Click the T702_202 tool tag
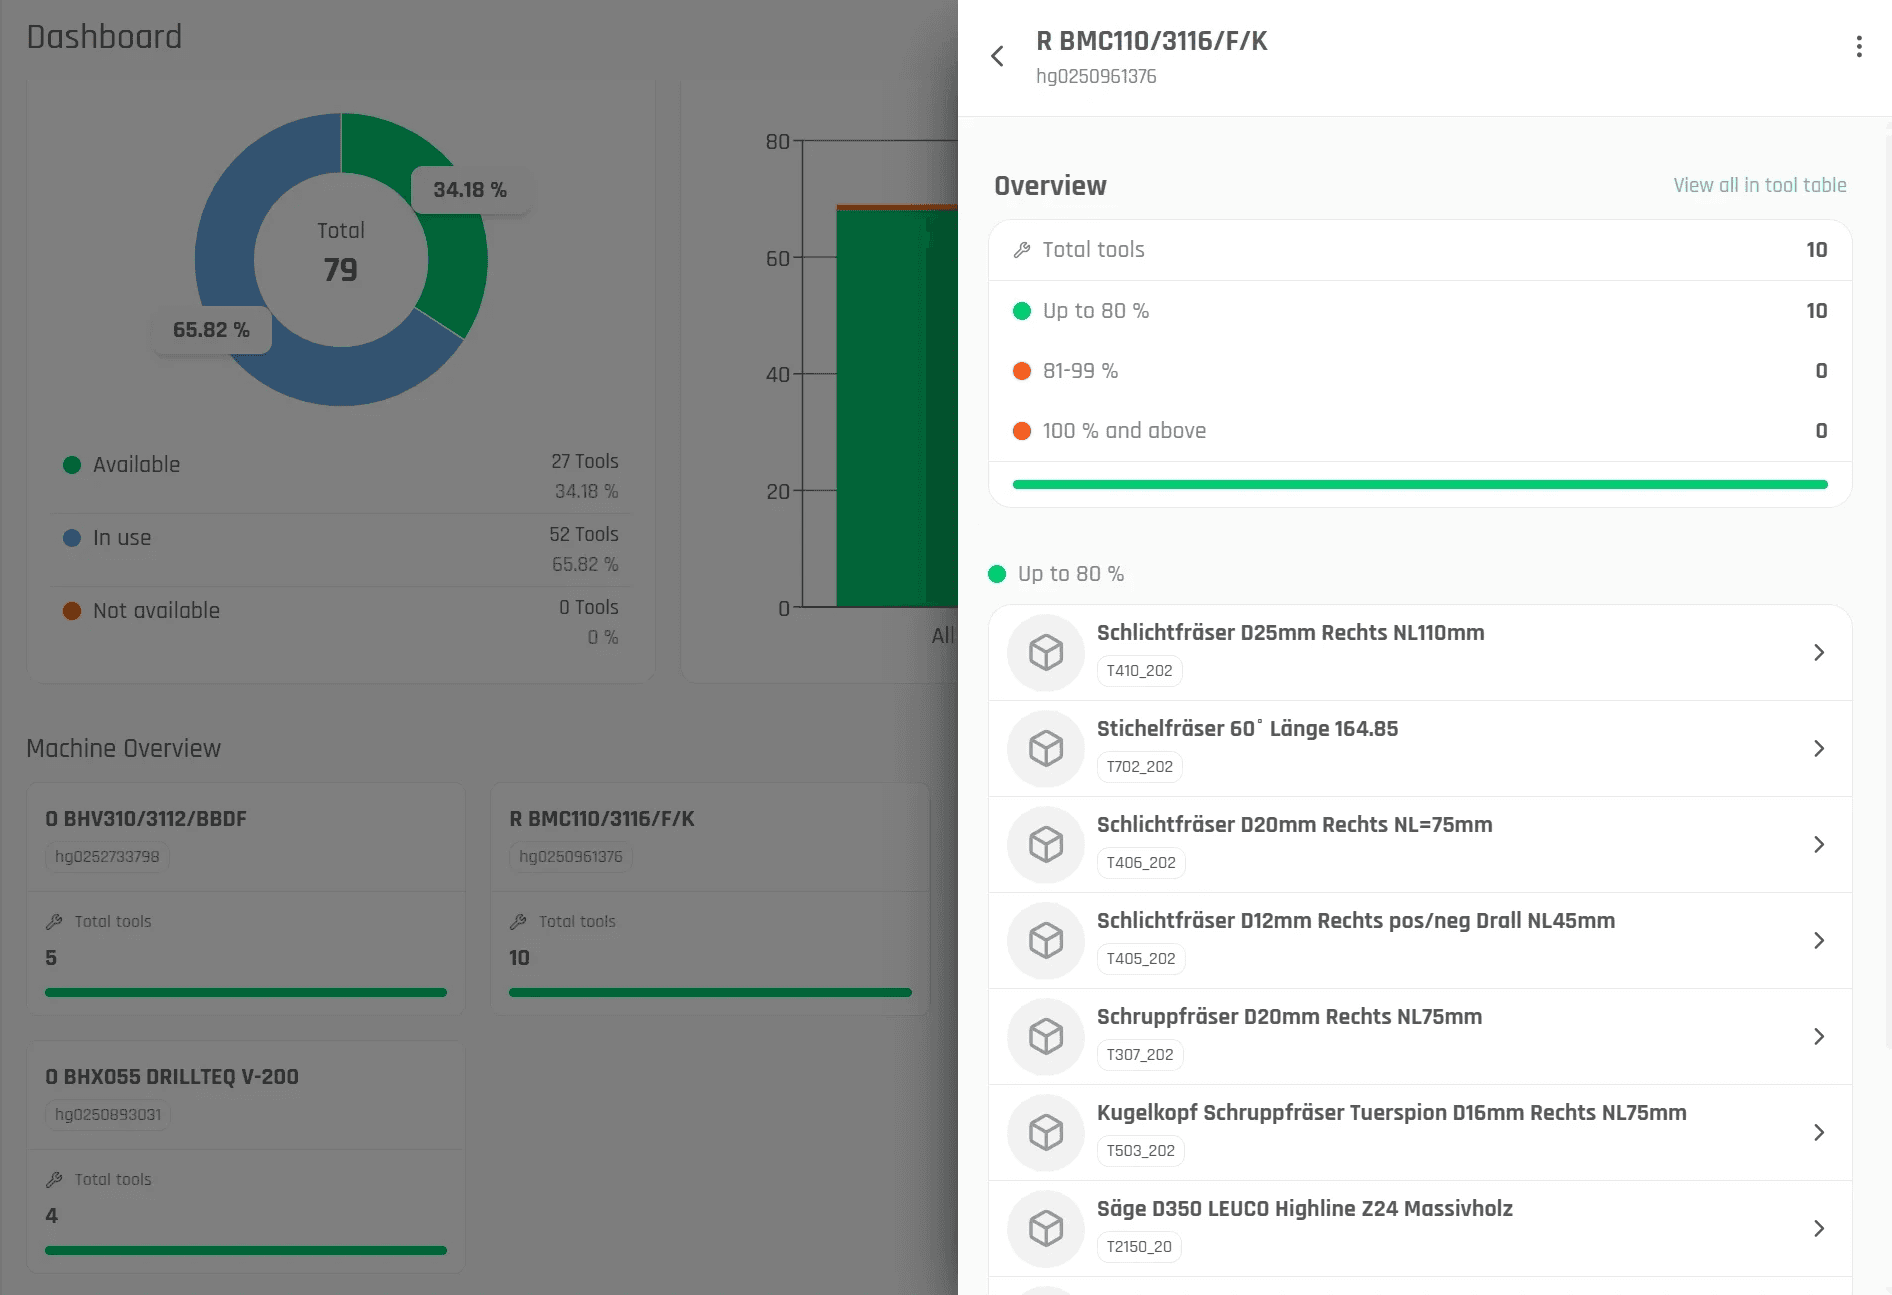 (x=1139, y=767)
